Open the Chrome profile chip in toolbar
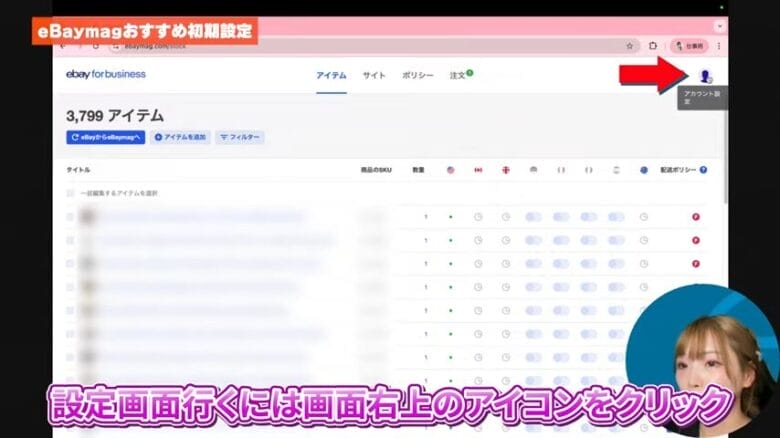Viewport: 780px width, 438px height. [x=688, y=46]
